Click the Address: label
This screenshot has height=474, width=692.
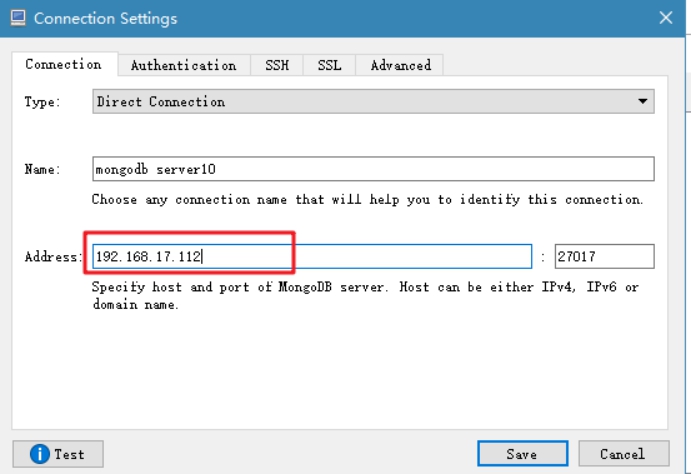(x=53, y=256)
